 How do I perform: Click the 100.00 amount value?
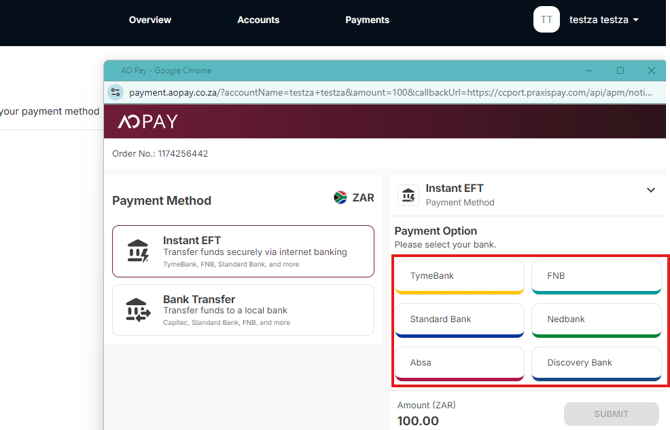(418, 421)
